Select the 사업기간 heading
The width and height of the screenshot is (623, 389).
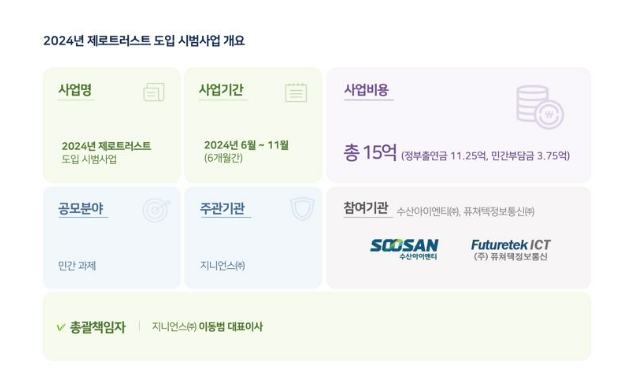pos(221,90)
